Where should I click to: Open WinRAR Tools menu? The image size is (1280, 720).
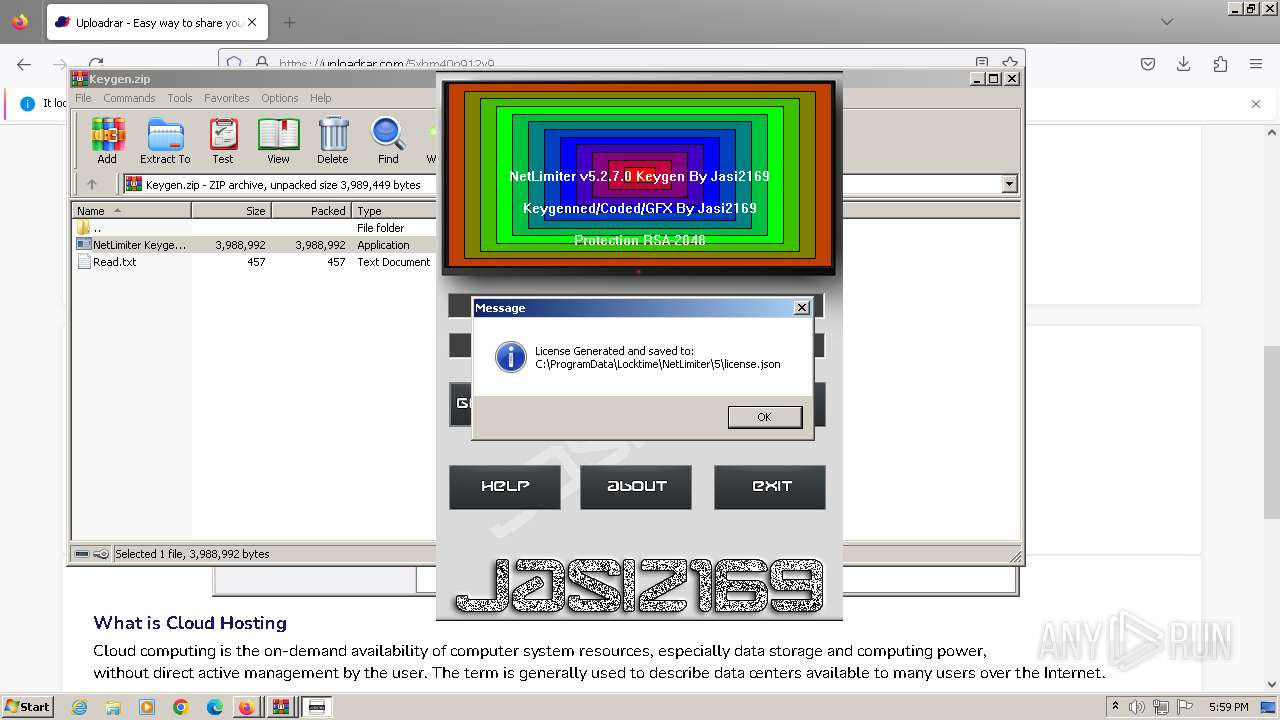click(x=180, y=98)
